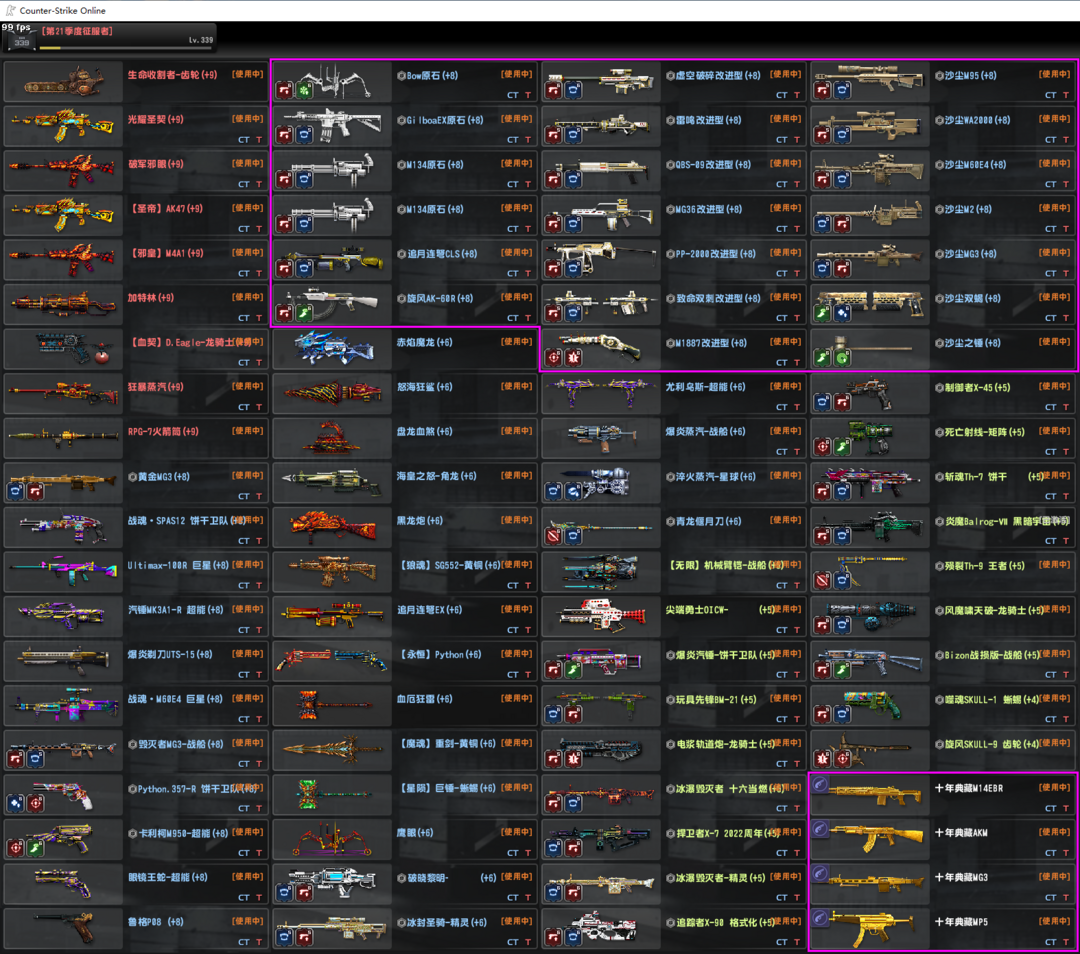Click the purple badge on 十年典藏M14EBR

pyautogui.click(x=820, y=784)
